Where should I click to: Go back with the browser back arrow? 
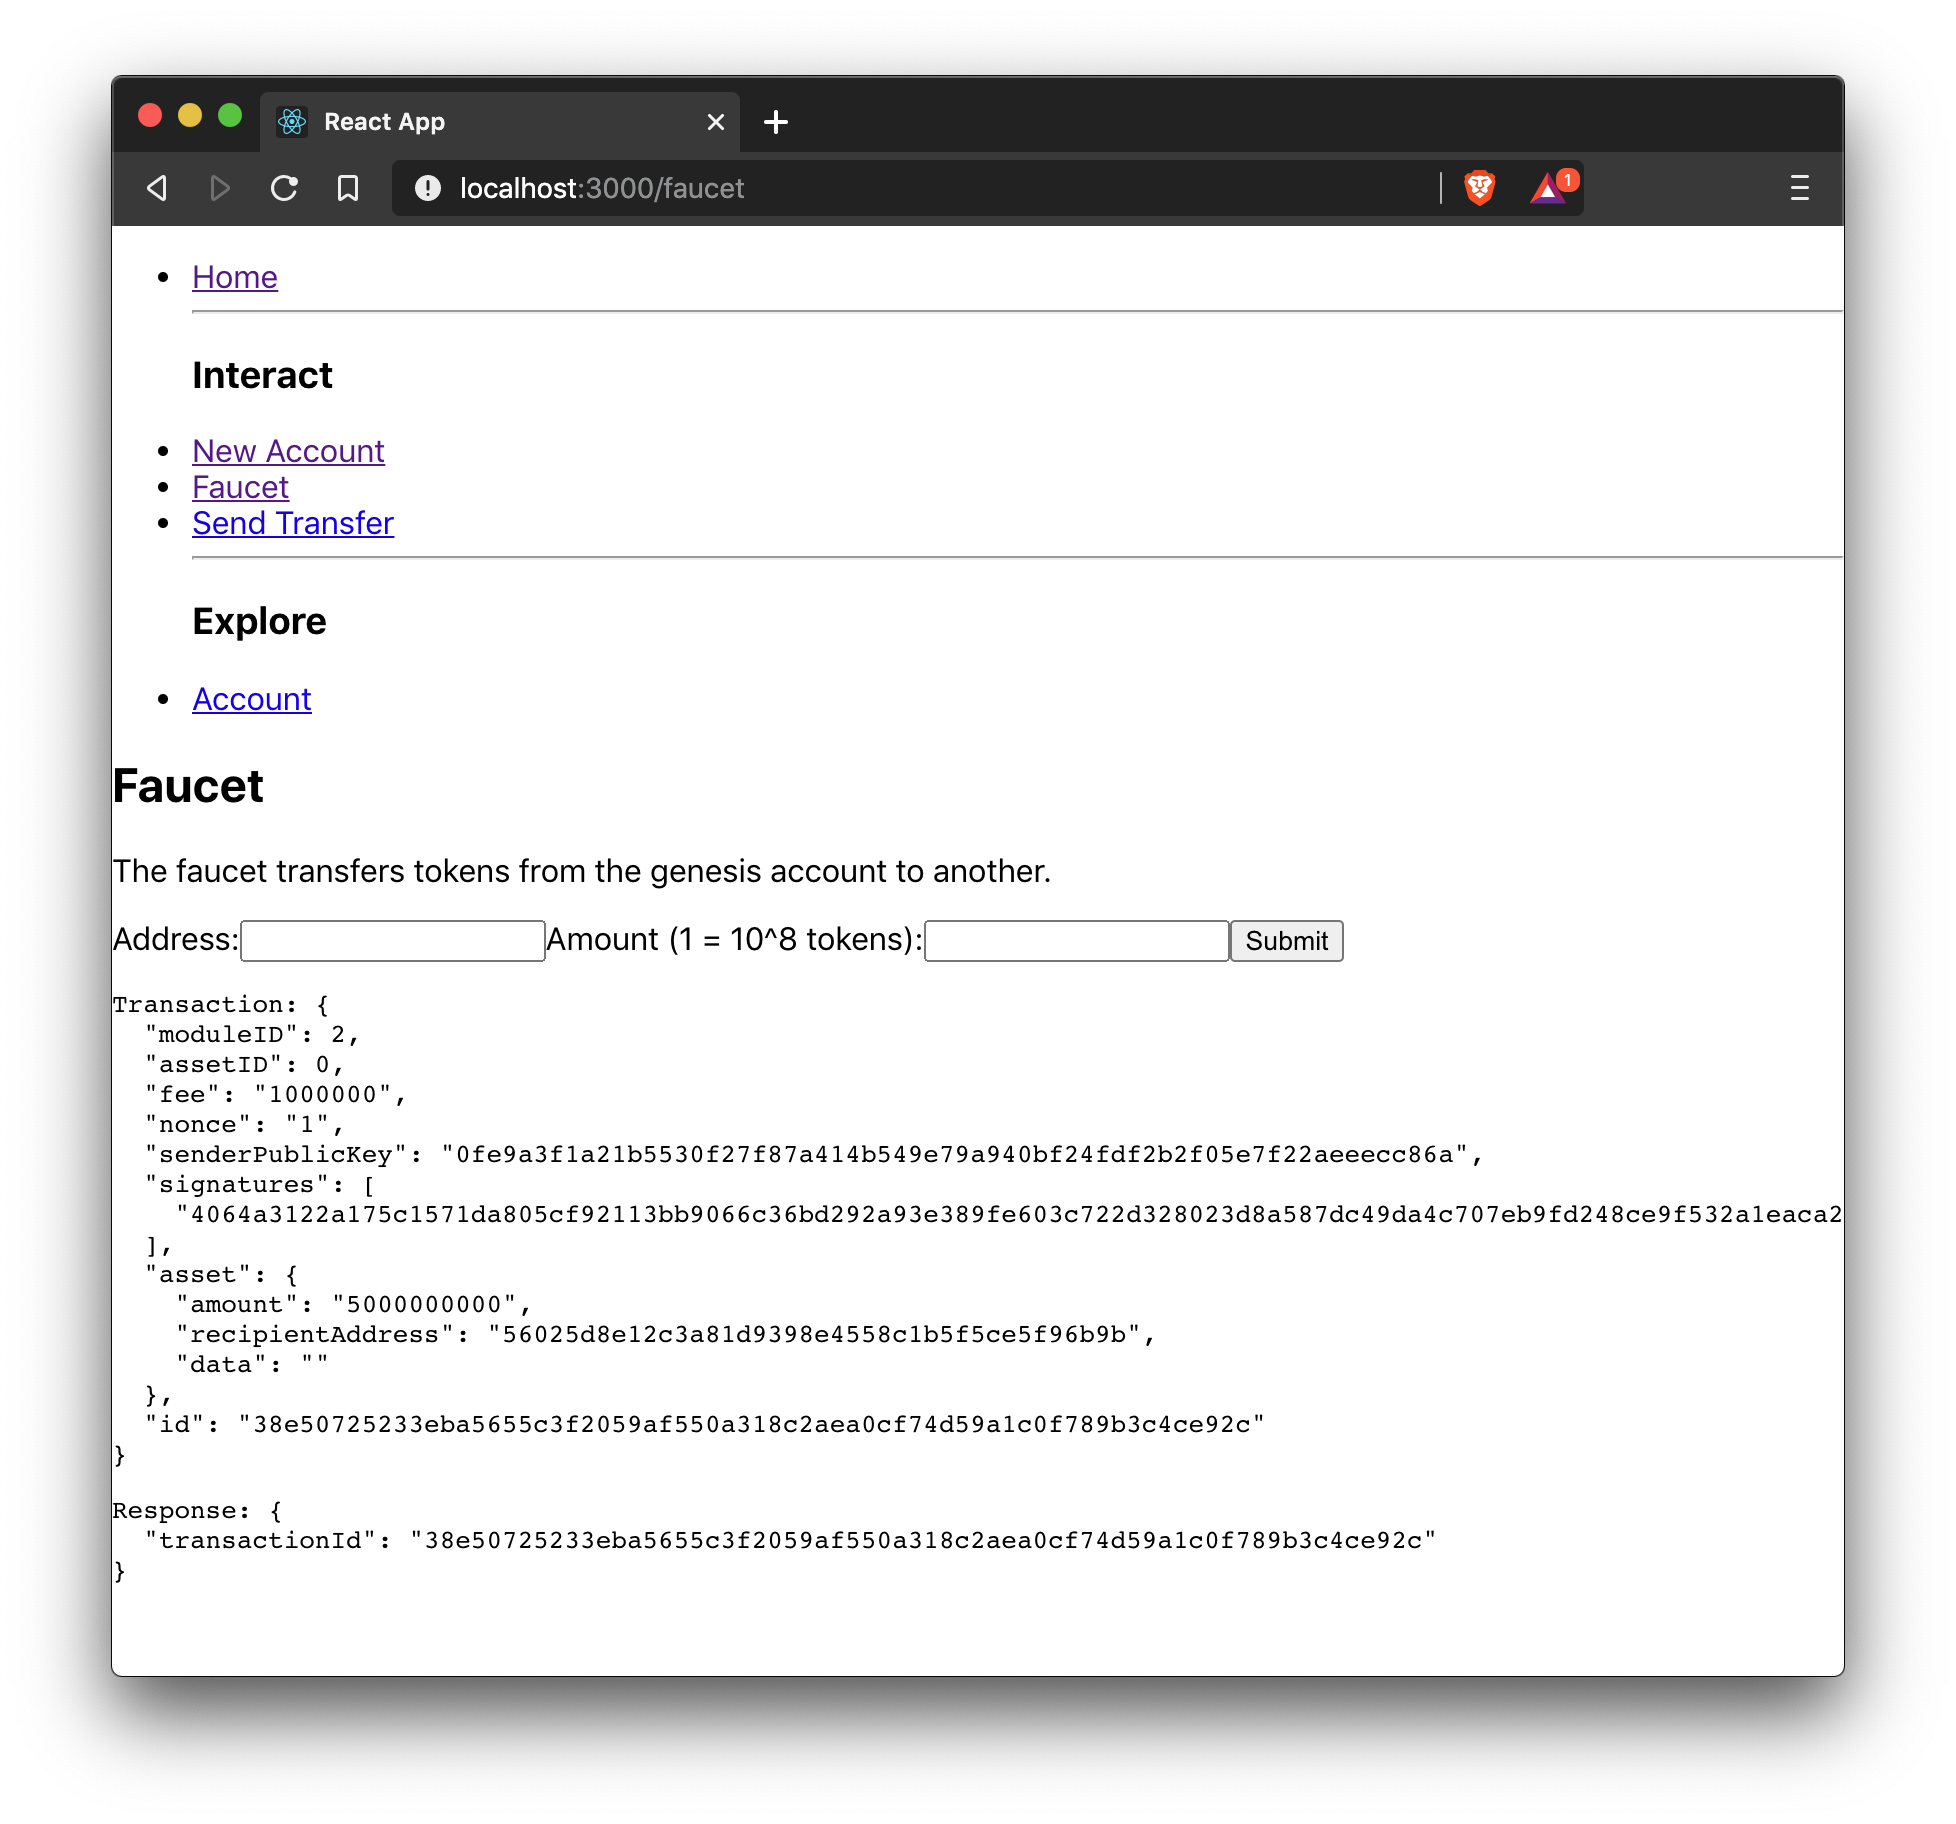[x=157, y=188]
